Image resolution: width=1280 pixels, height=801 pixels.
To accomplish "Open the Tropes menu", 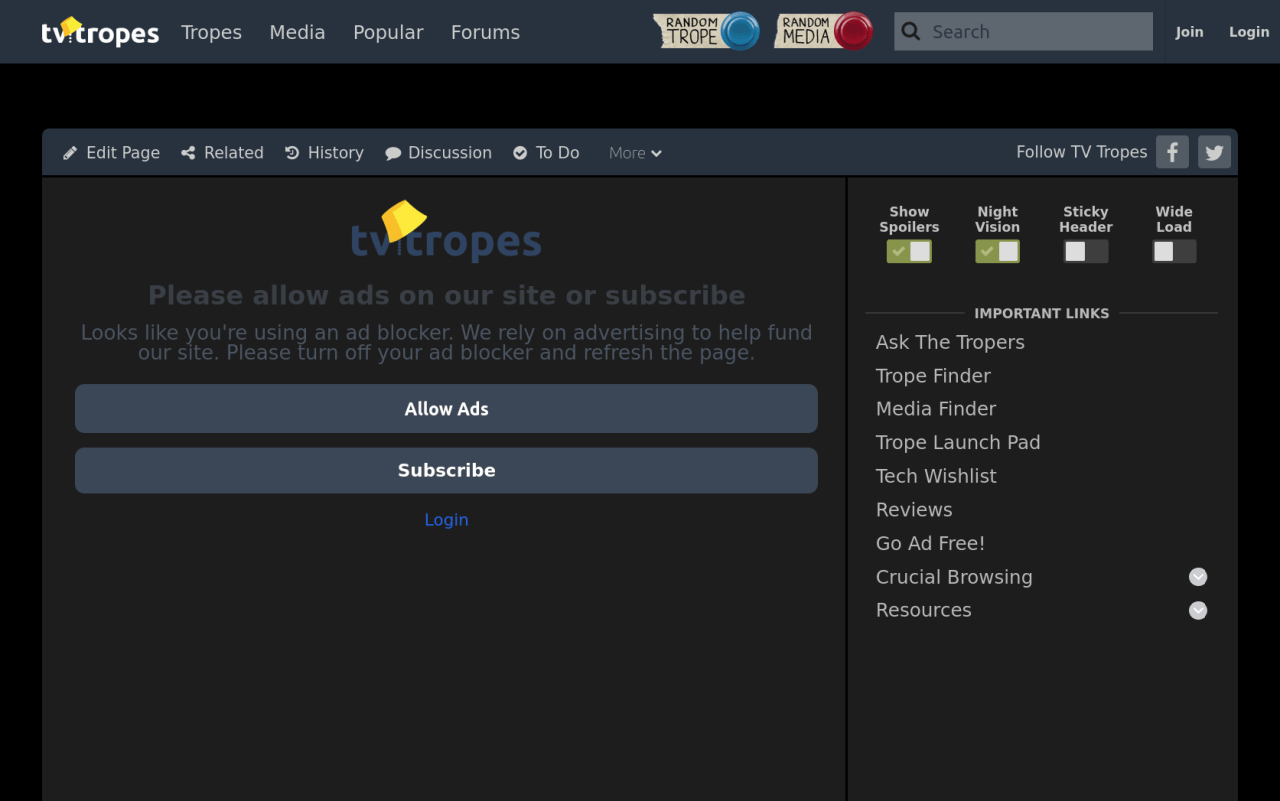I will tap(211, 32).
